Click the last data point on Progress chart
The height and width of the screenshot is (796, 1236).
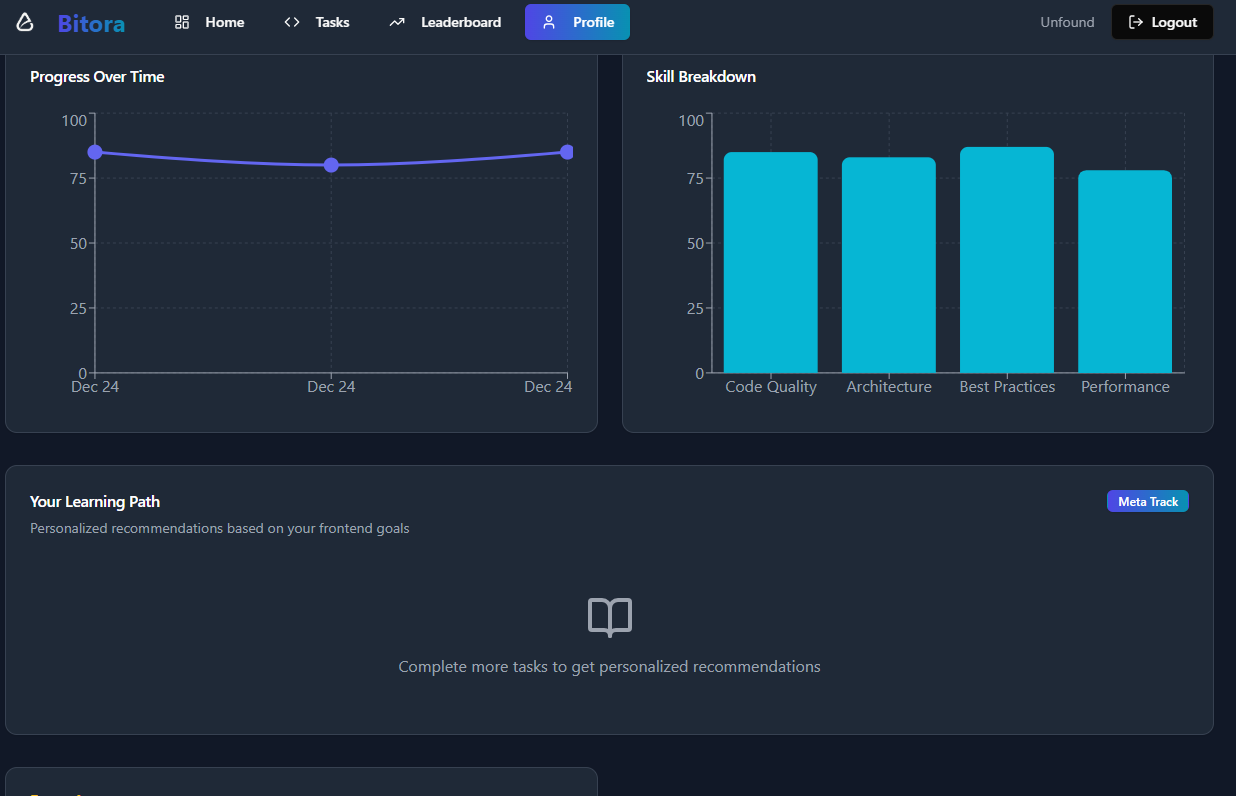pyautogui.click(x=567, y=152)
